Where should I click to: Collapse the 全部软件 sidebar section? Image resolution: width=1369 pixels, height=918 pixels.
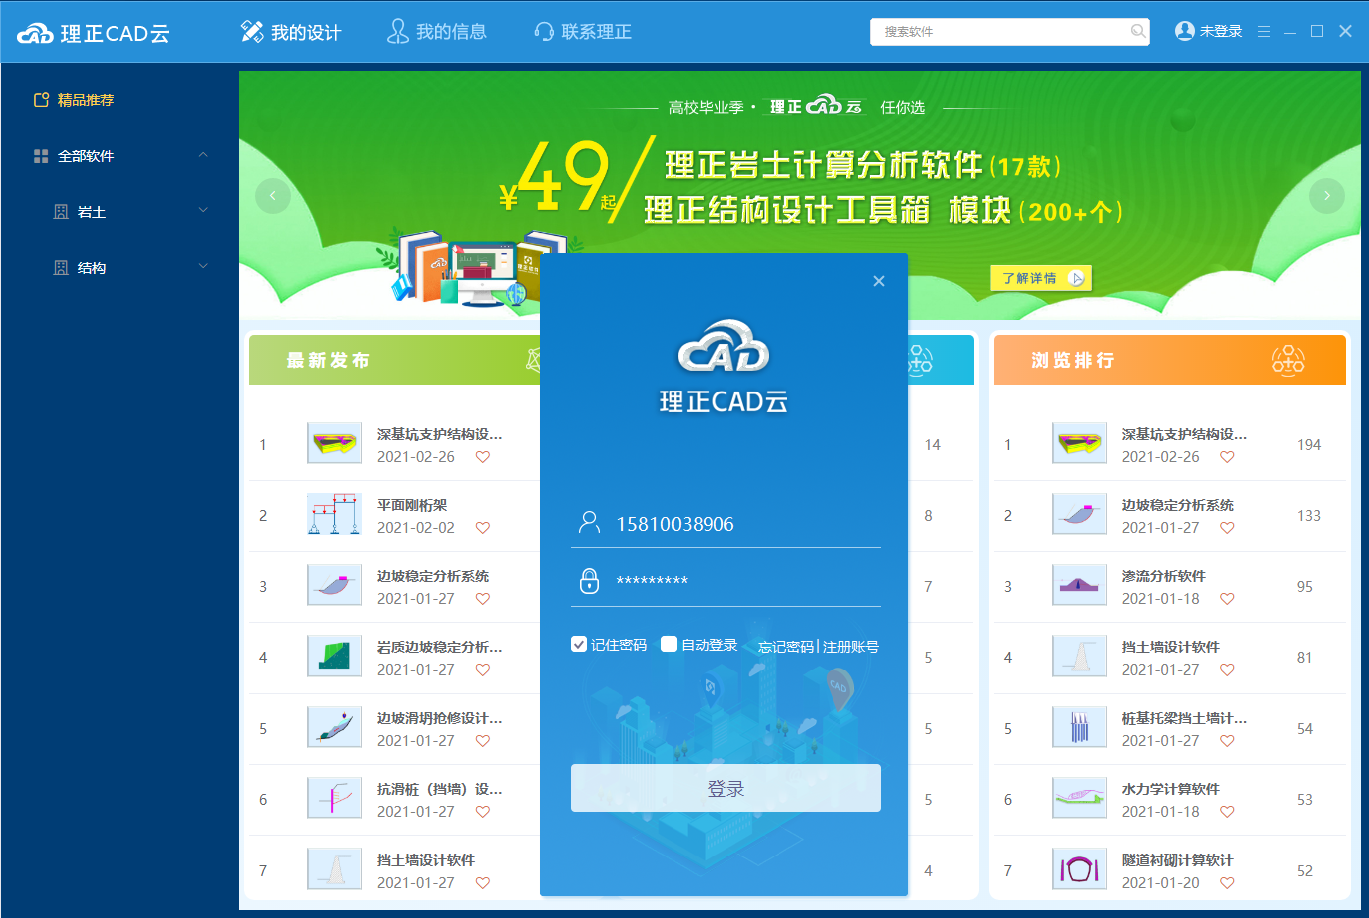point(204,156)
